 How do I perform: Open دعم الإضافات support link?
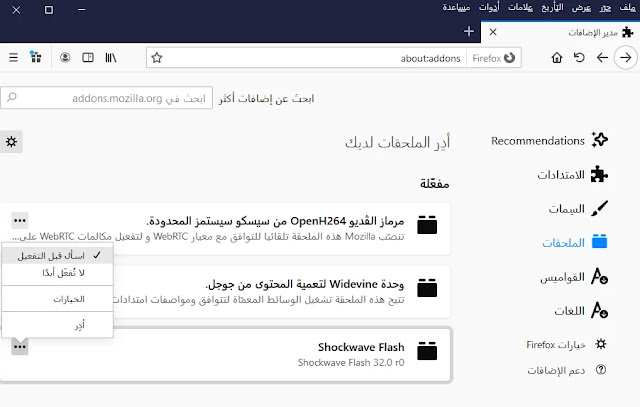pyautogui.click(x=567, y=370)
